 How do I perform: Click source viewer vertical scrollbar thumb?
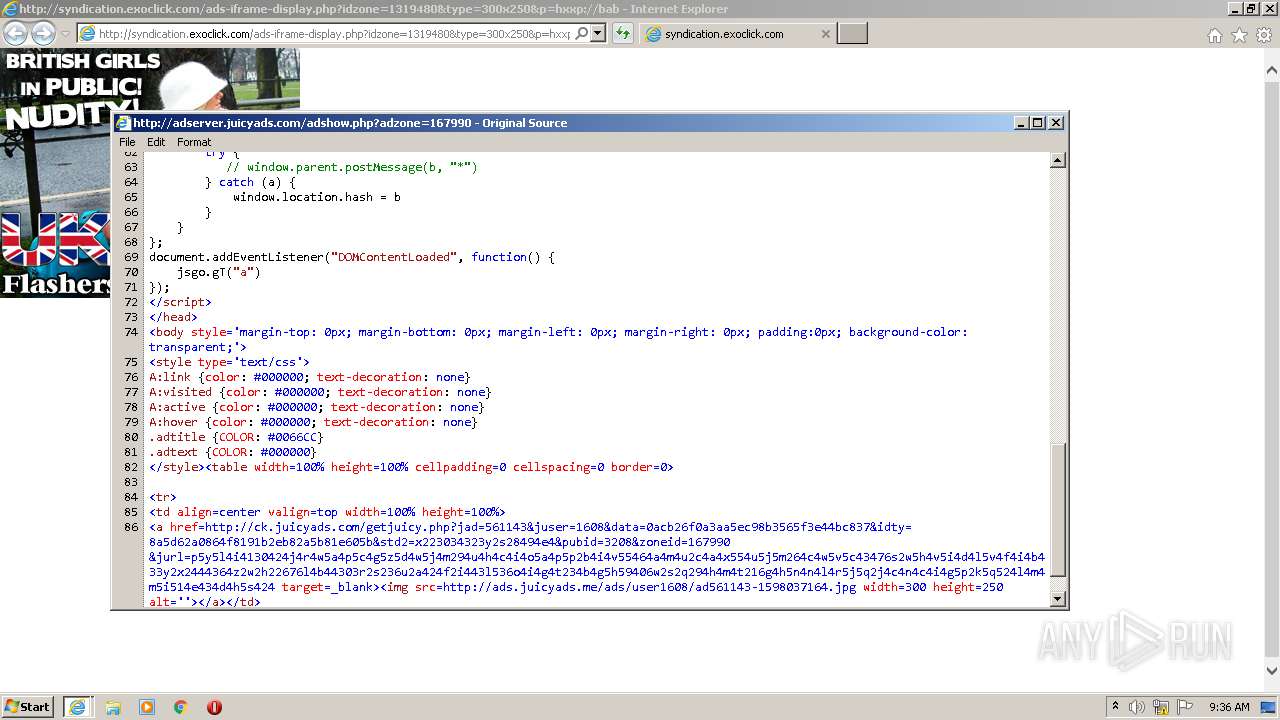[x=1058, y=510]
